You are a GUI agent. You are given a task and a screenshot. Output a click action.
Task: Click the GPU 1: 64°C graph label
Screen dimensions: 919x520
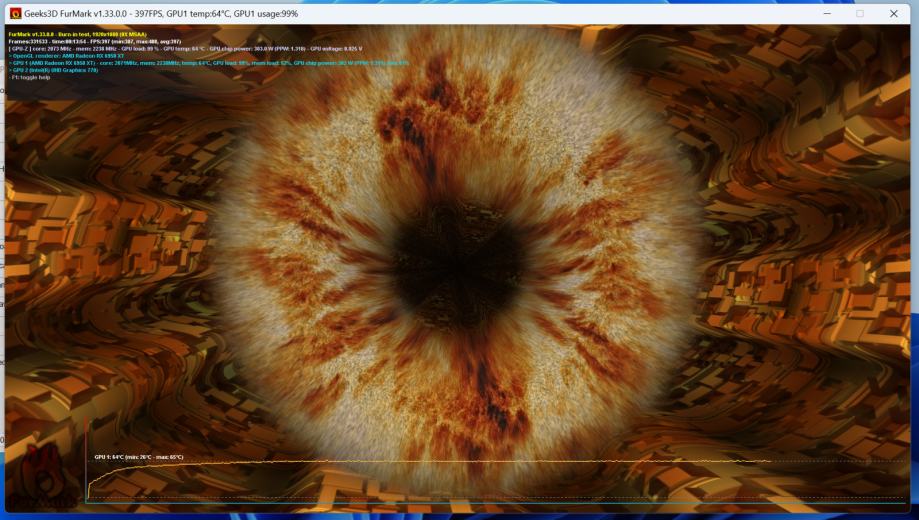click(138, 456)
